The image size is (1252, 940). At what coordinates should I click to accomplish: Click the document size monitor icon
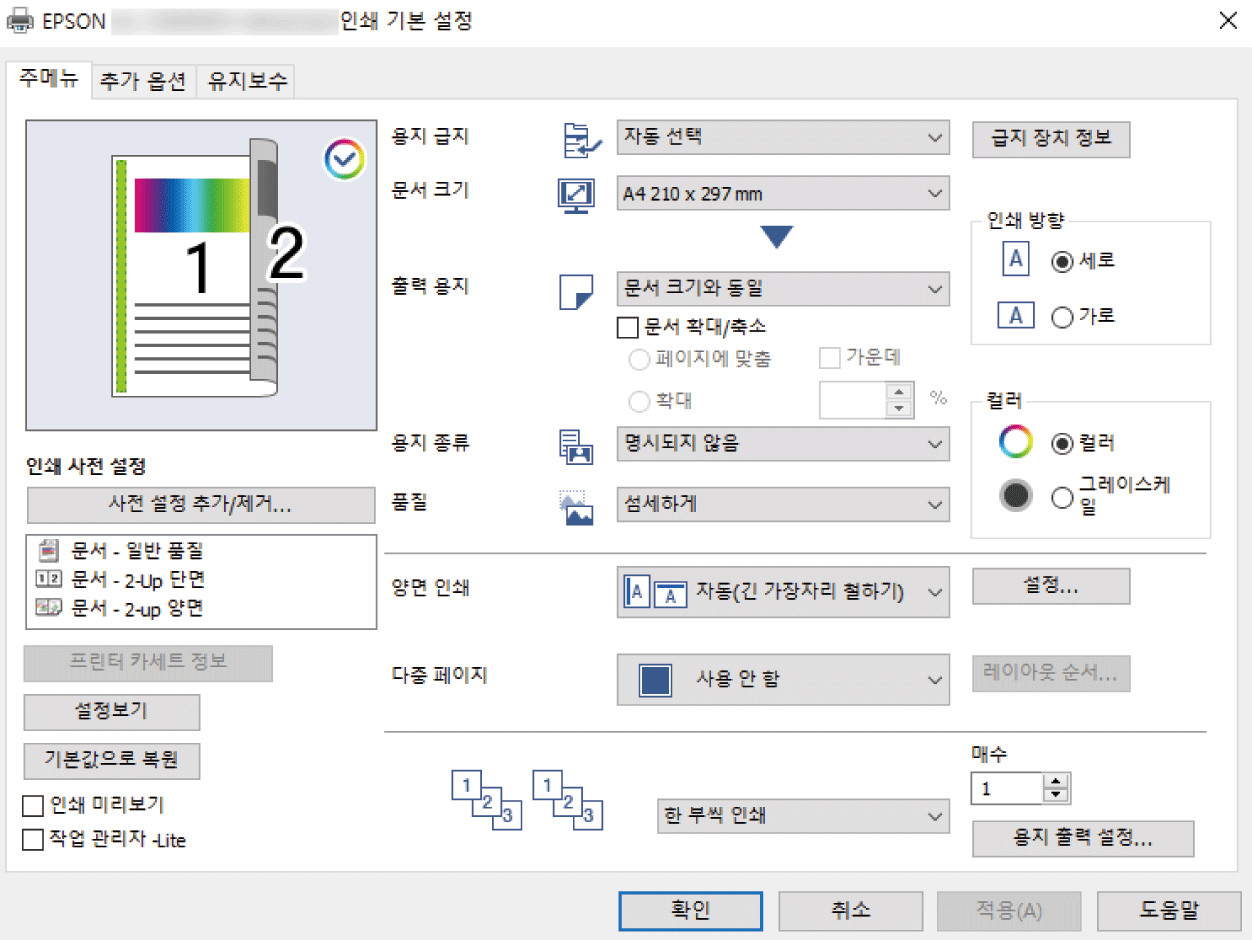point(576,194)
